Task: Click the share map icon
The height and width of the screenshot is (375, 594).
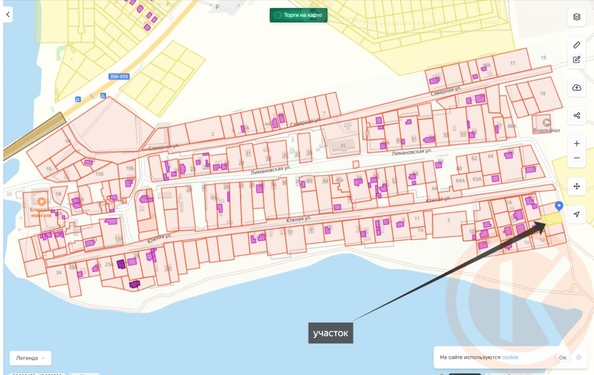Action: 576,116
